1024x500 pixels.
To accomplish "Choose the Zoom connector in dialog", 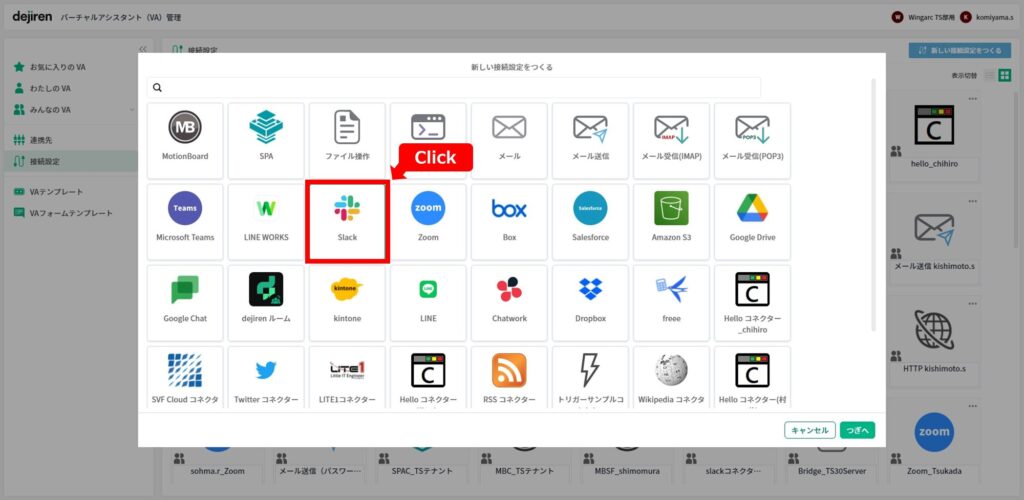I will coord(428,222).
